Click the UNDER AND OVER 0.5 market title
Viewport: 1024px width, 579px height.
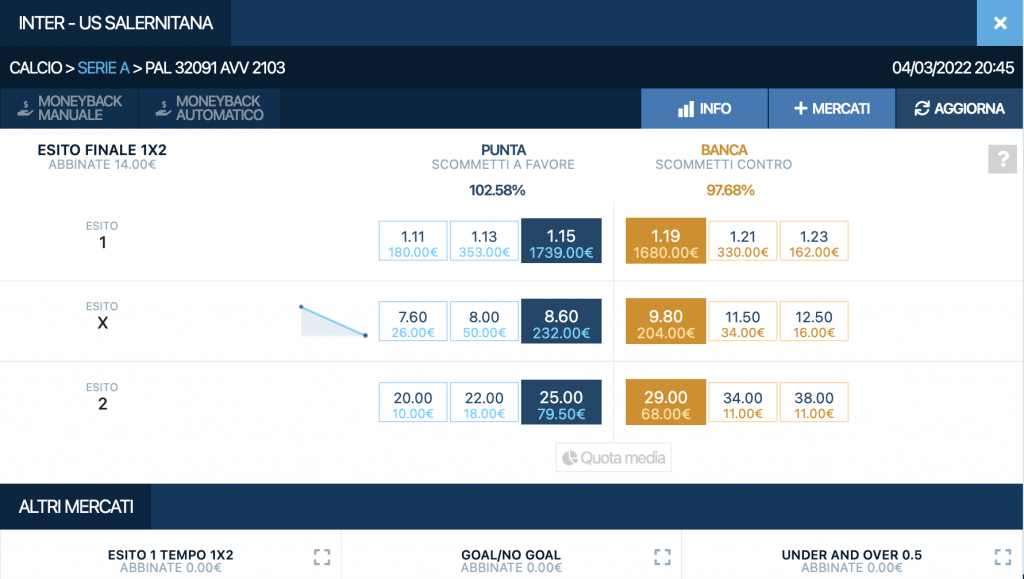coord(852,555)
